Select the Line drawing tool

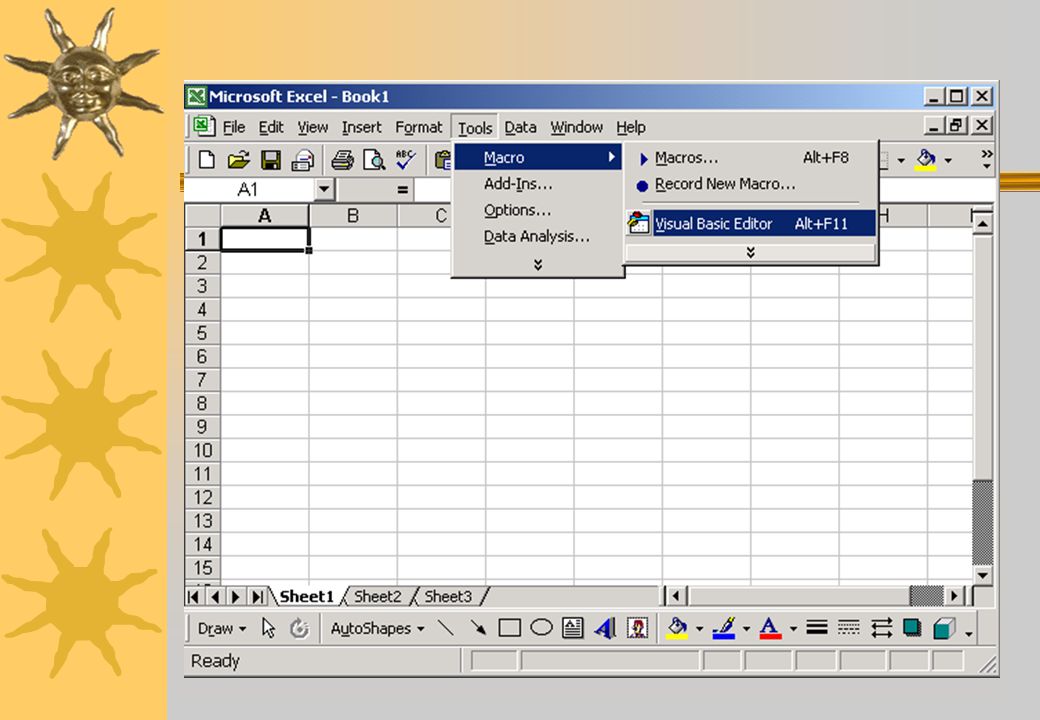[446, 628]
